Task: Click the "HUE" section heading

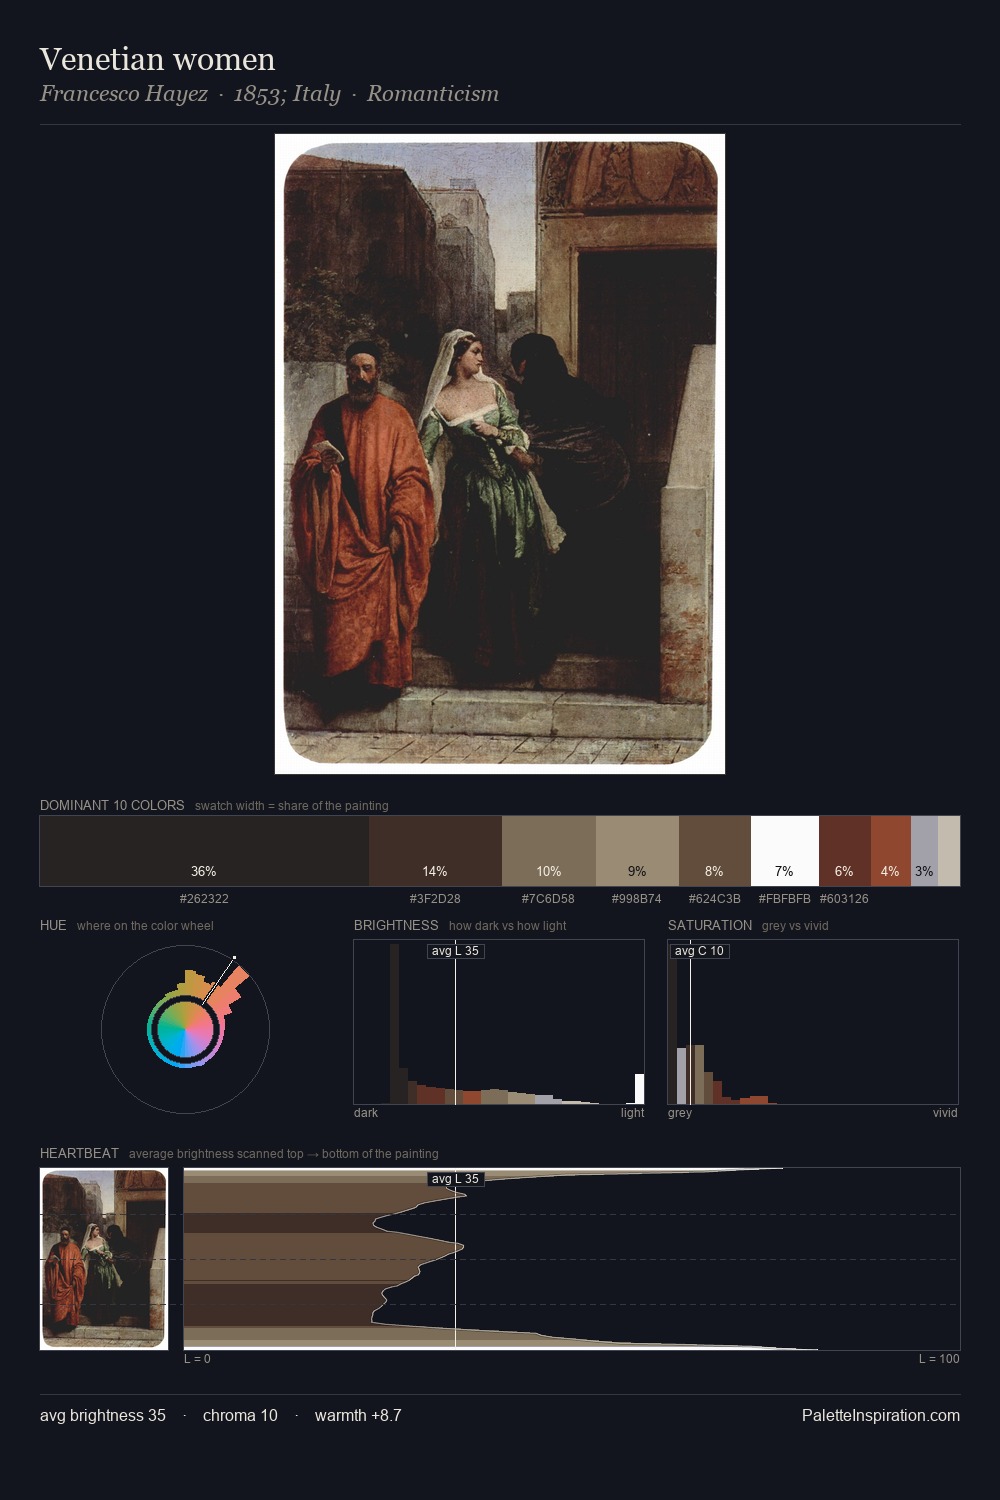Action: [53, 925]
